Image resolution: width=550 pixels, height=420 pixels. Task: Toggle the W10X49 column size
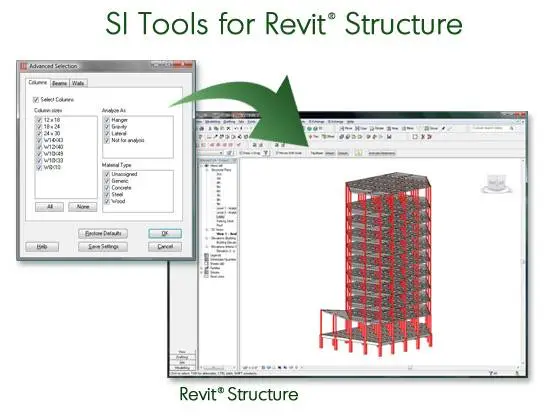pos(39,154)
